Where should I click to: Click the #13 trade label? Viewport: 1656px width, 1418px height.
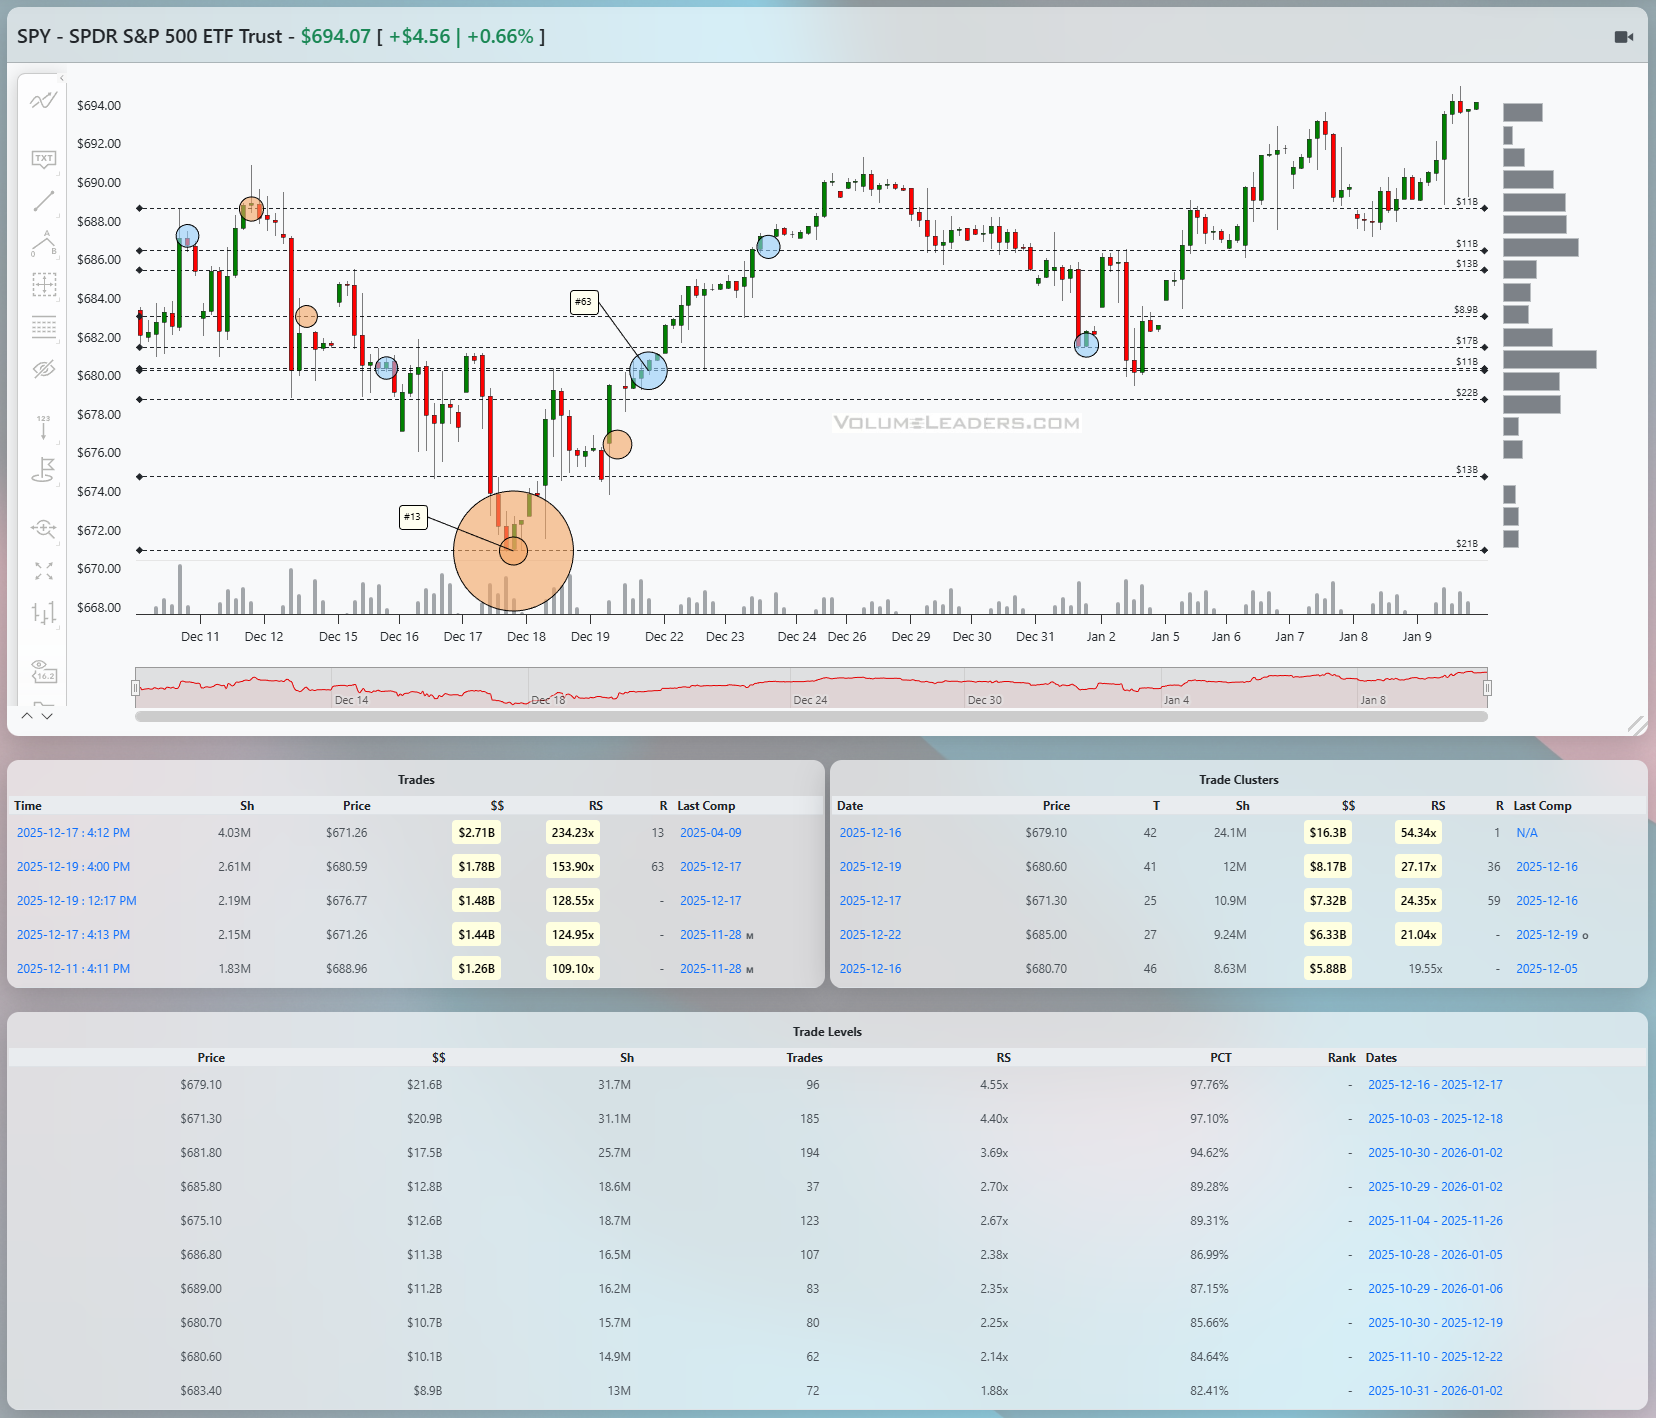pos(412,517)
